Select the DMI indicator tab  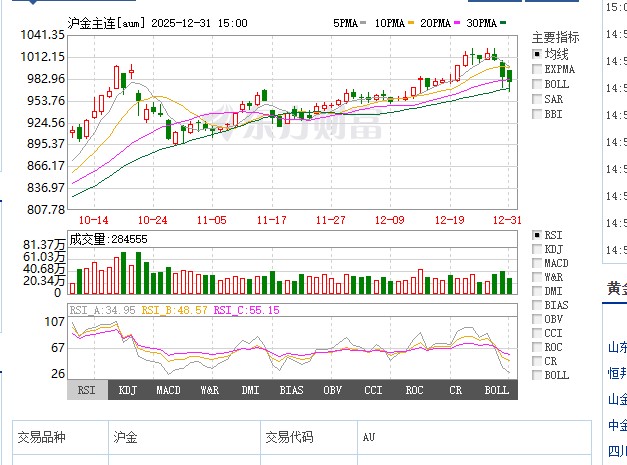pos(250,390)
